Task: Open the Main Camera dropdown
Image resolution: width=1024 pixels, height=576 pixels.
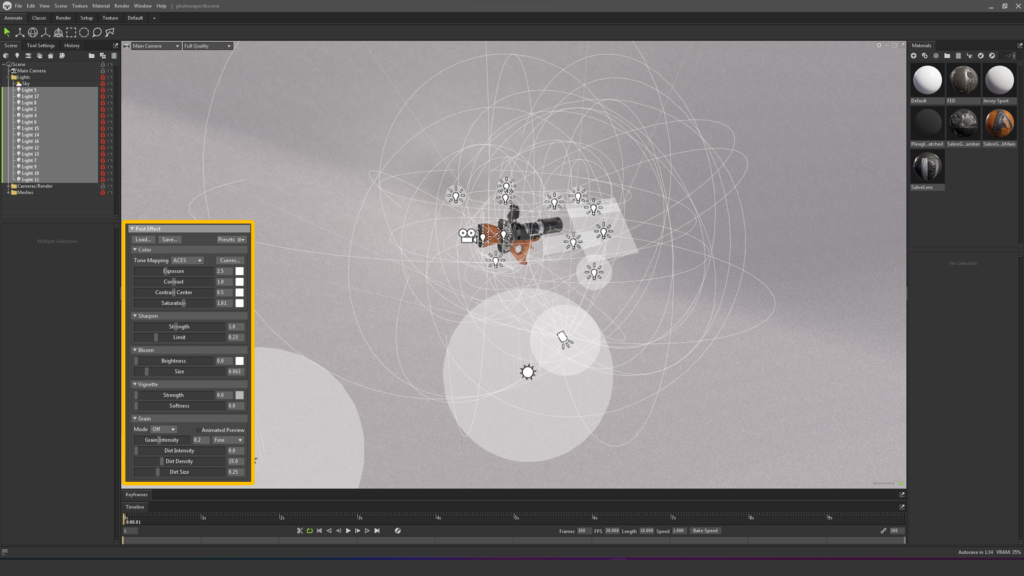Action: tap(155, 46)
